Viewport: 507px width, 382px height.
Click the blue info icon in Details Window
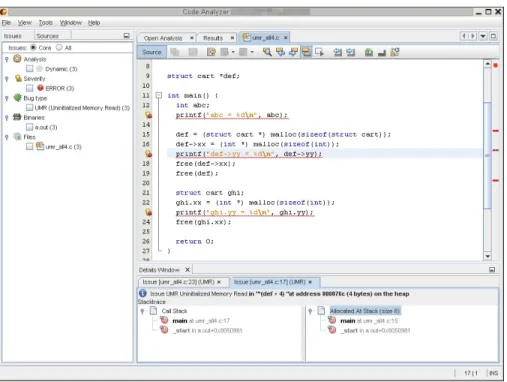(143, 293)
